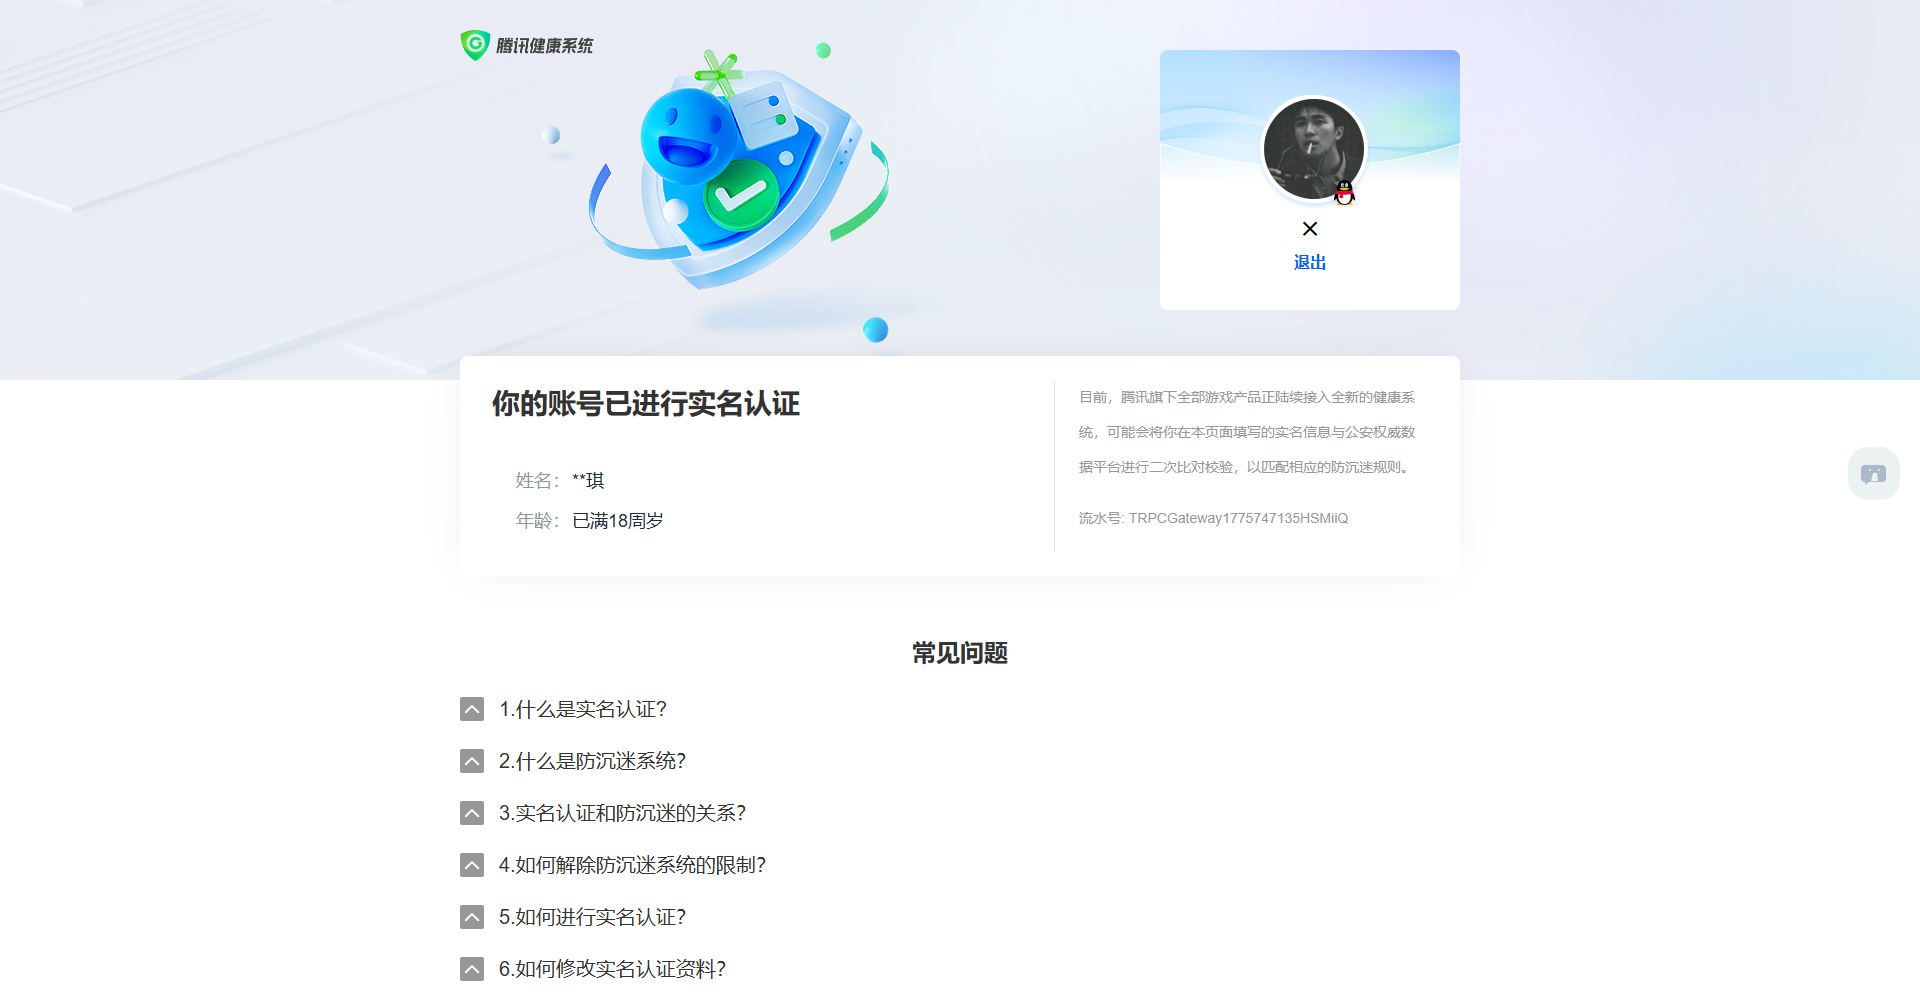
Task: Click the "退出" logout link
Action: (x=1310, y=262)
